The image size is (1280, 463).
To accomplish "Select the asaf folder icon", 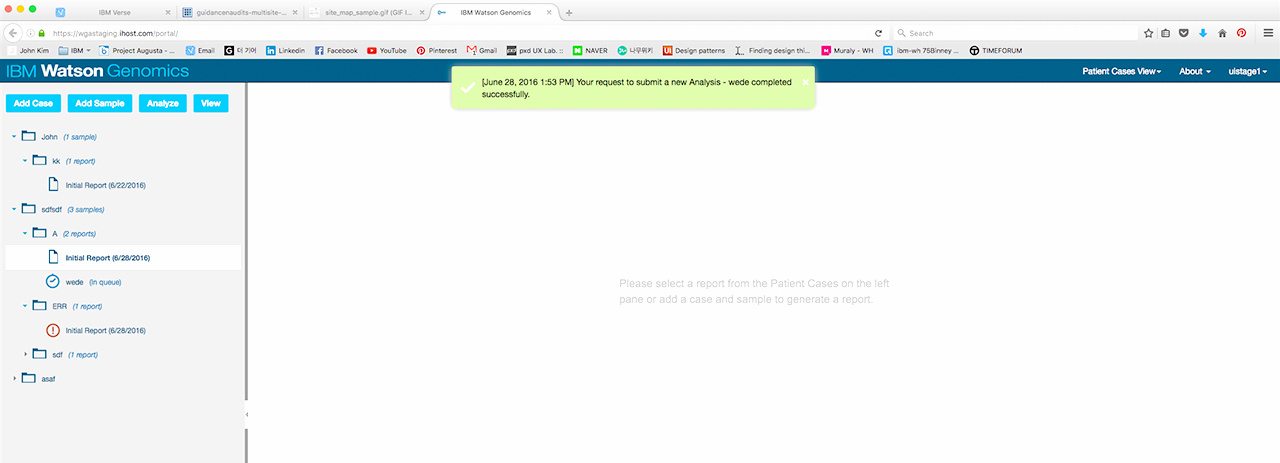I will [x=28, y=378].
